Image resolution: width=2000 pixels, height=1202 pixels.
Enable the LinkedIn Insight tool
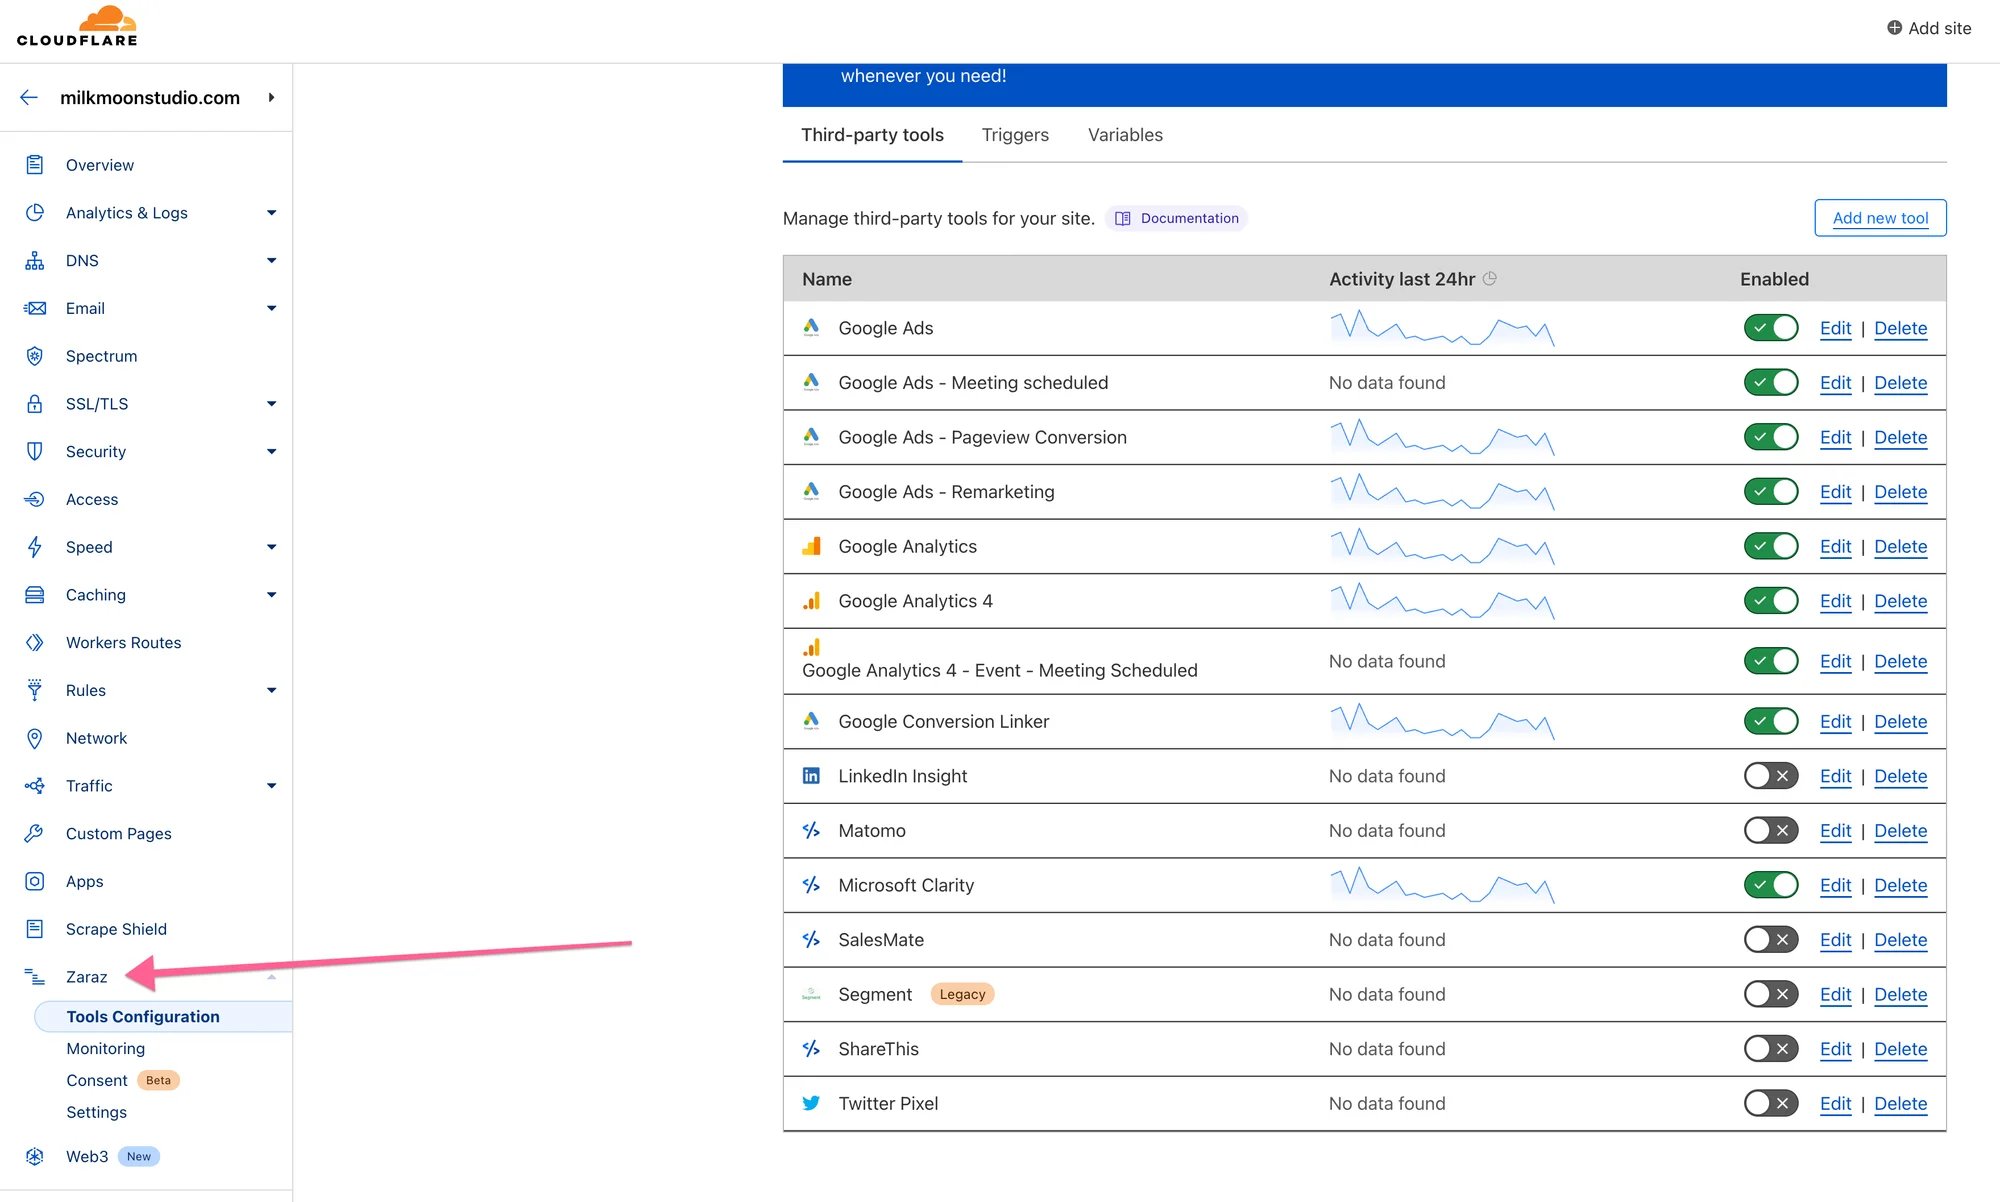1771,776
